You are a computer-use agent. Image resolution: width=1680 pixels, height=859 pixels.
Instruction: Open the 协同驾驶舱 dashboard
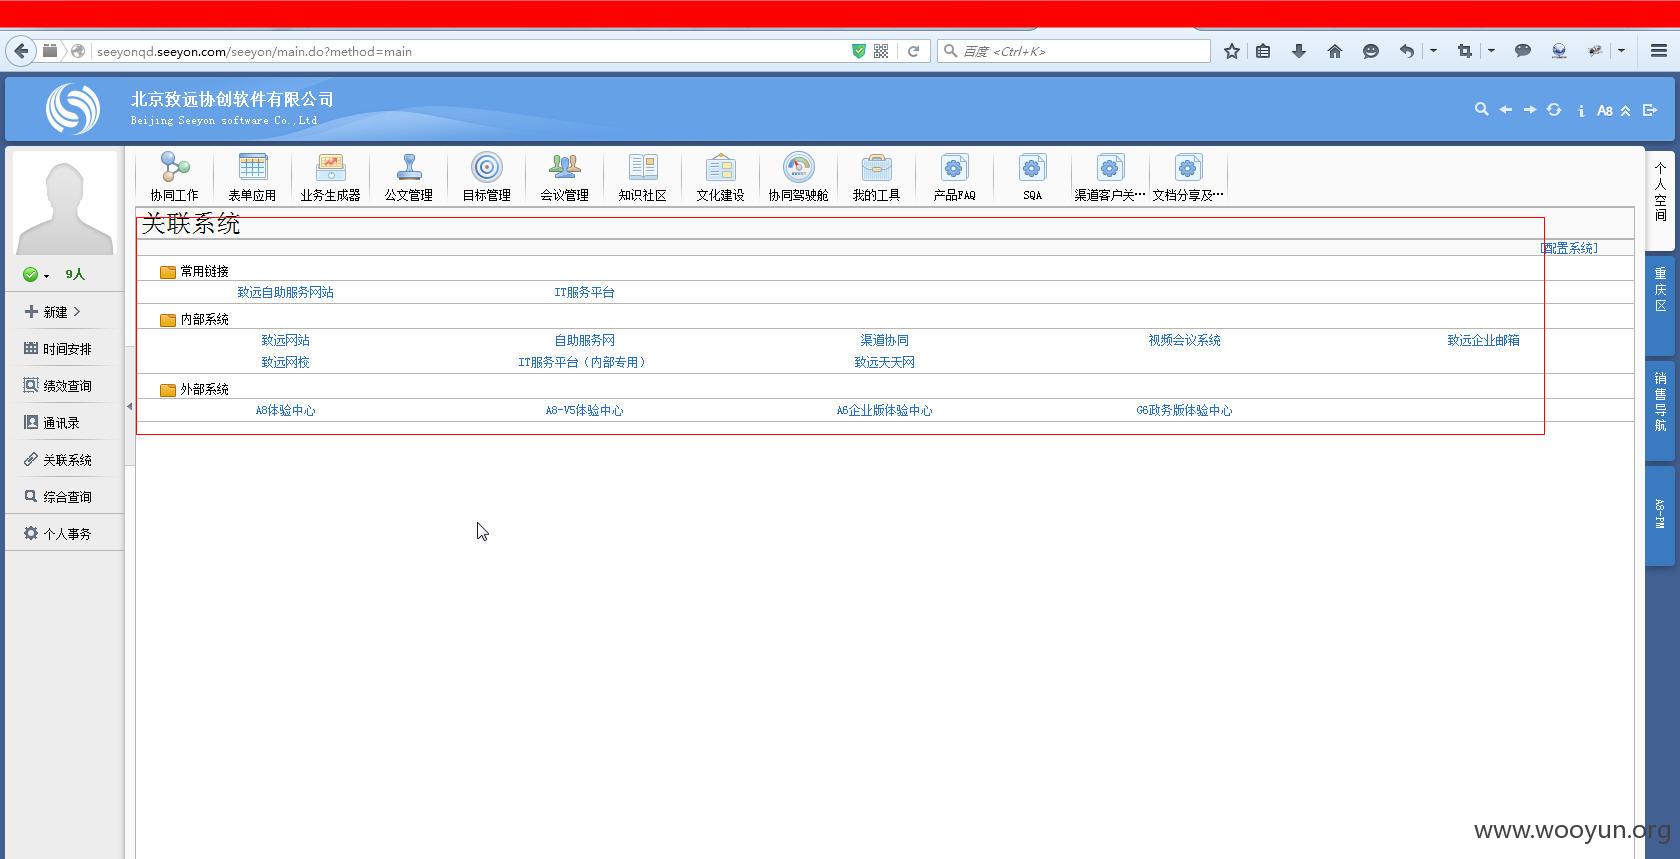tap(798, 177)
